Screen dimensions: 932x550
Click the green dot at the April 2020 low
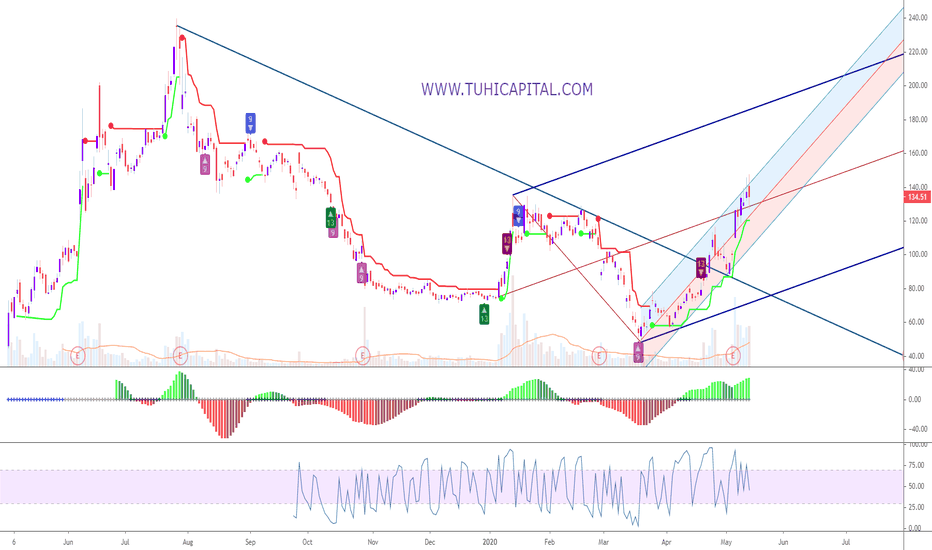click(653, 325)
